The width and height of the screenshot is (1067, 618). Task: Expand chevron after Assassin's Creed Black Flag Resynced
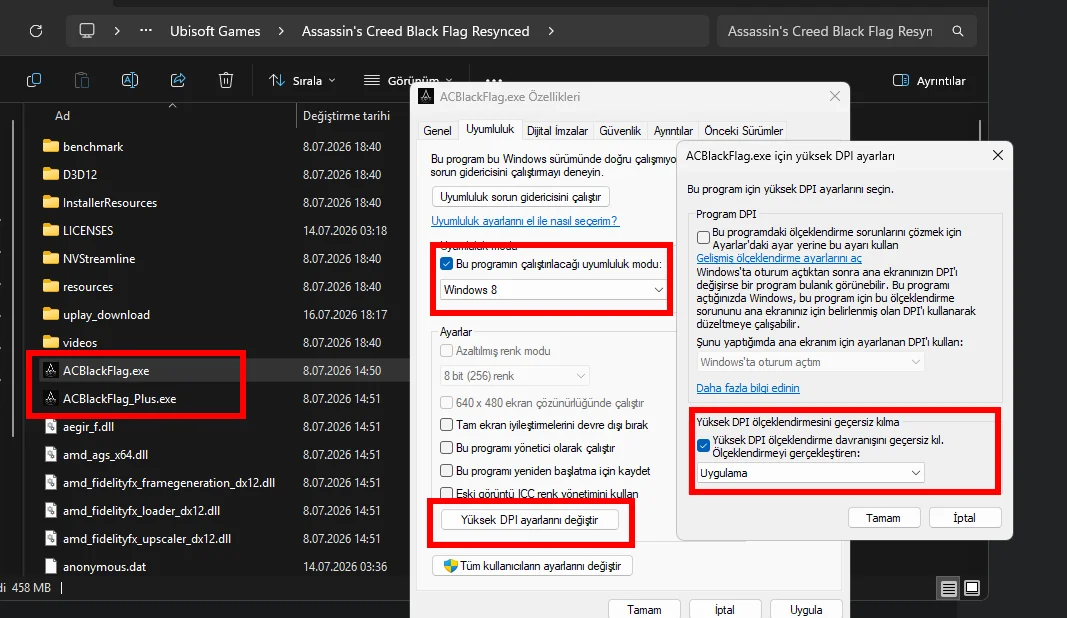(551, 31)
